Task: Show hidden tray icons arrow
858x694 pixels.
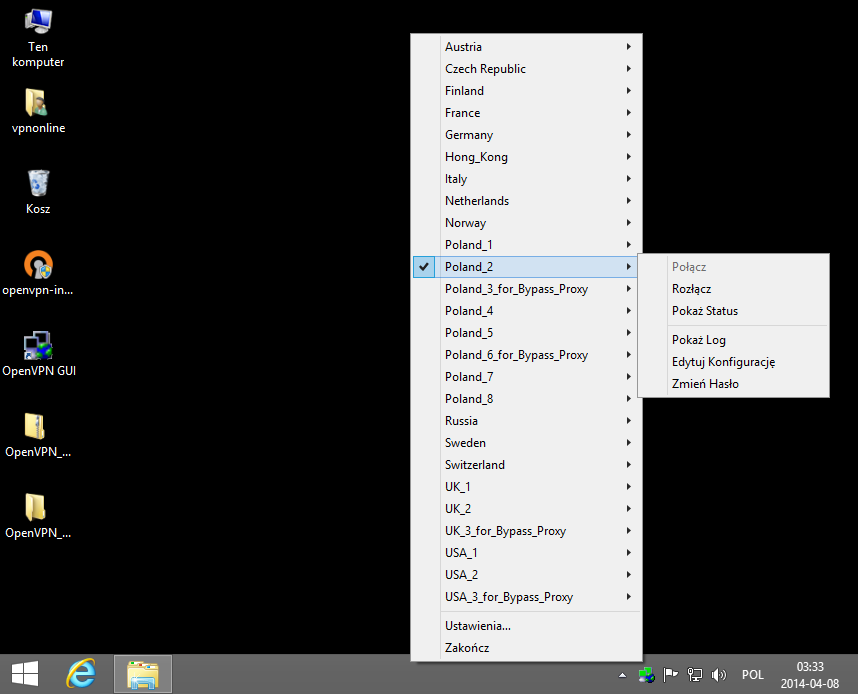Action: 622,675
